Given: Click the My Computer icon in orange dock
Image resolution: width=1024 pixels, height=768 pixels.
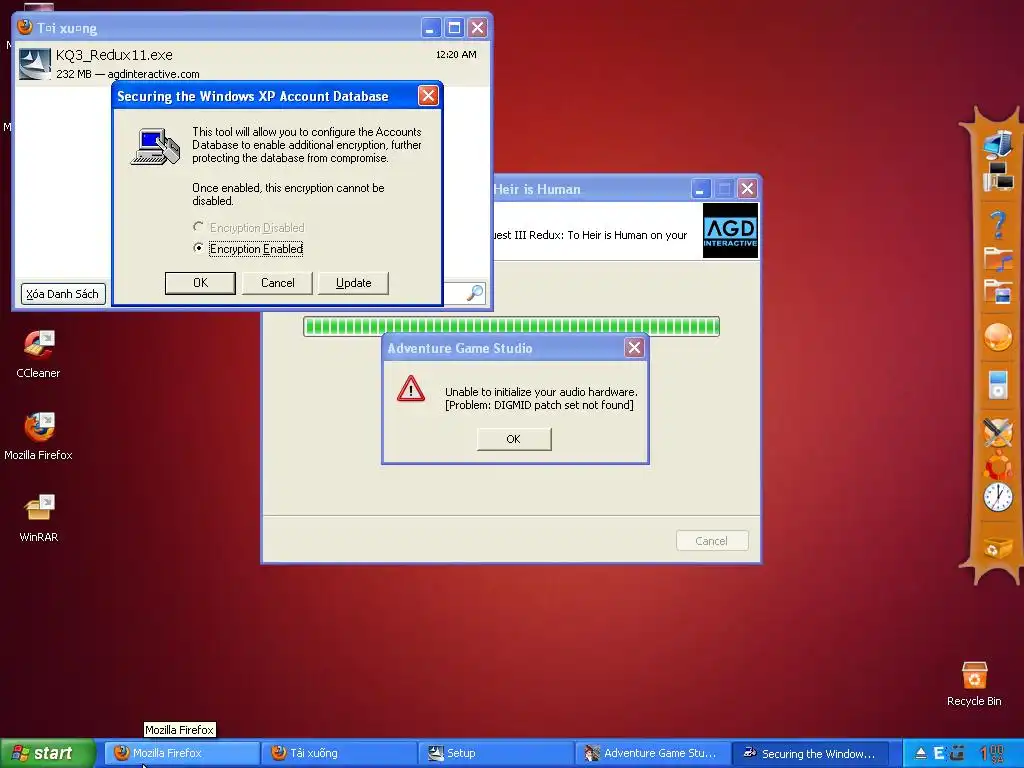Looking at the screenshot, I should pos(998,144).
